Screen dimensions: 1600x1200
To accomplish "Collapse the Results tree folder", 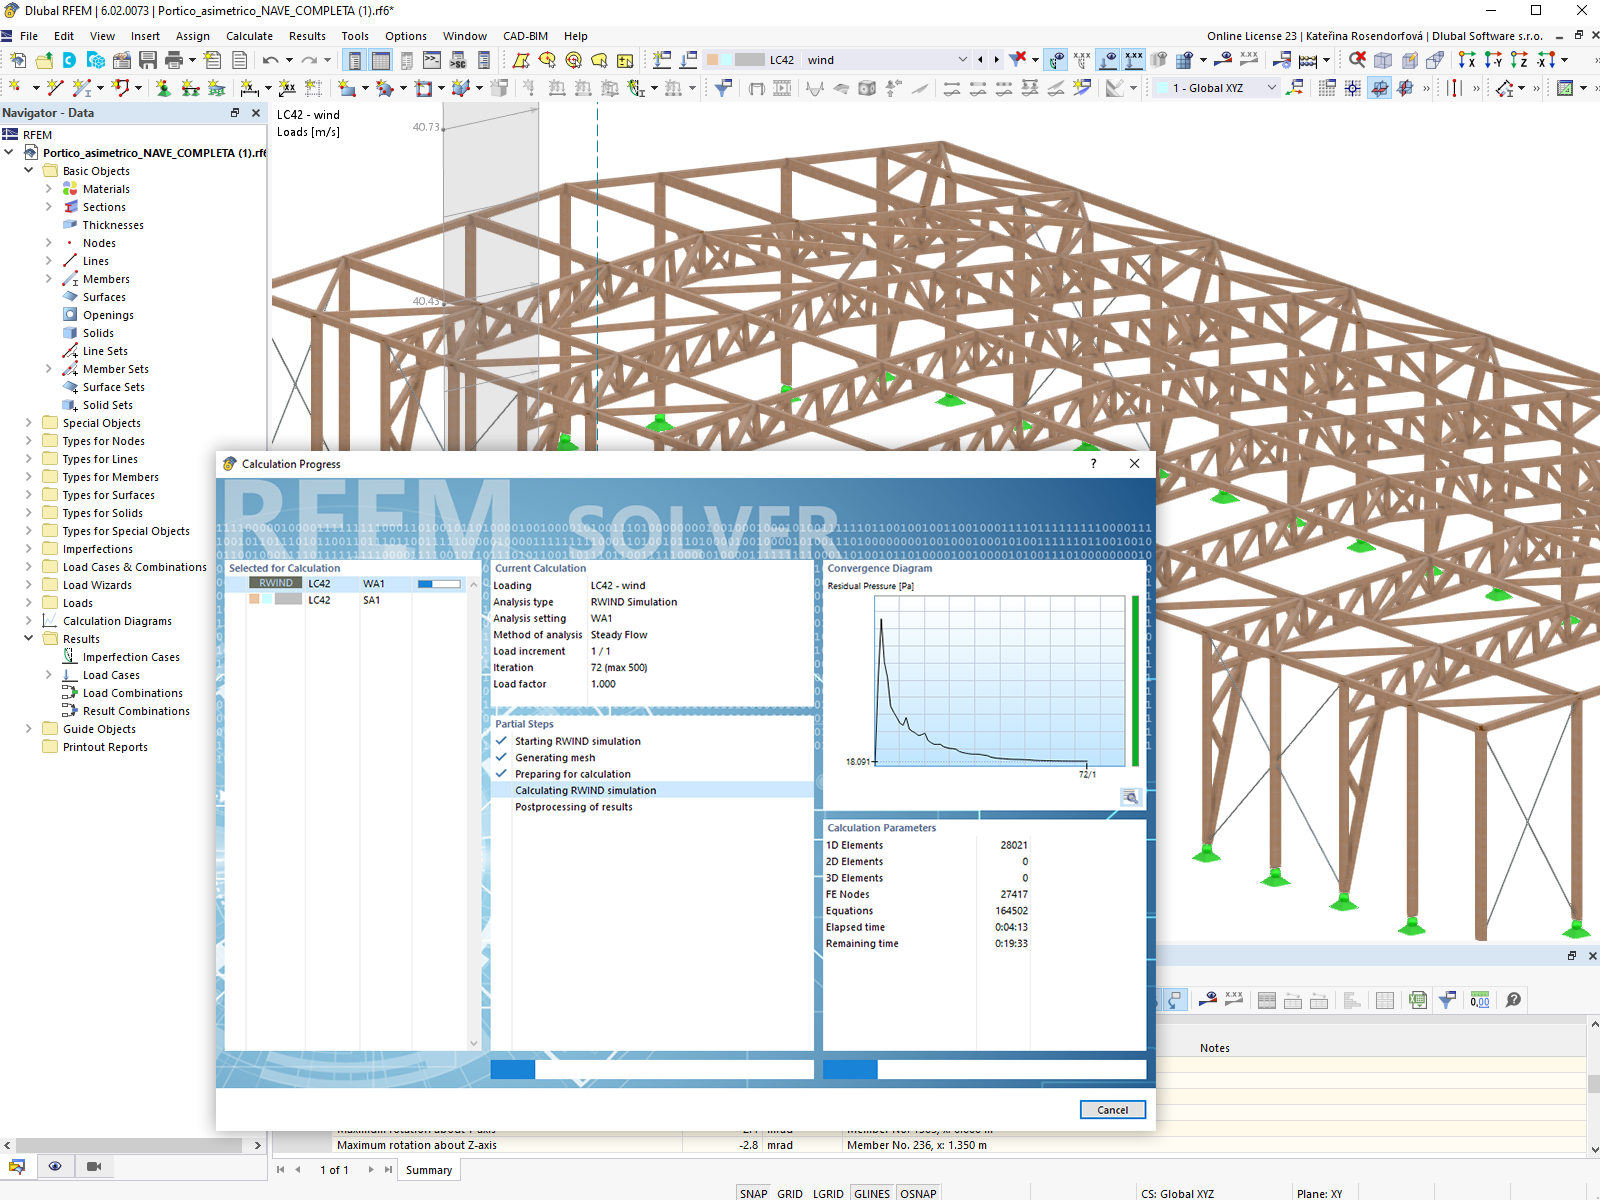I will click(x=28, y=639).
